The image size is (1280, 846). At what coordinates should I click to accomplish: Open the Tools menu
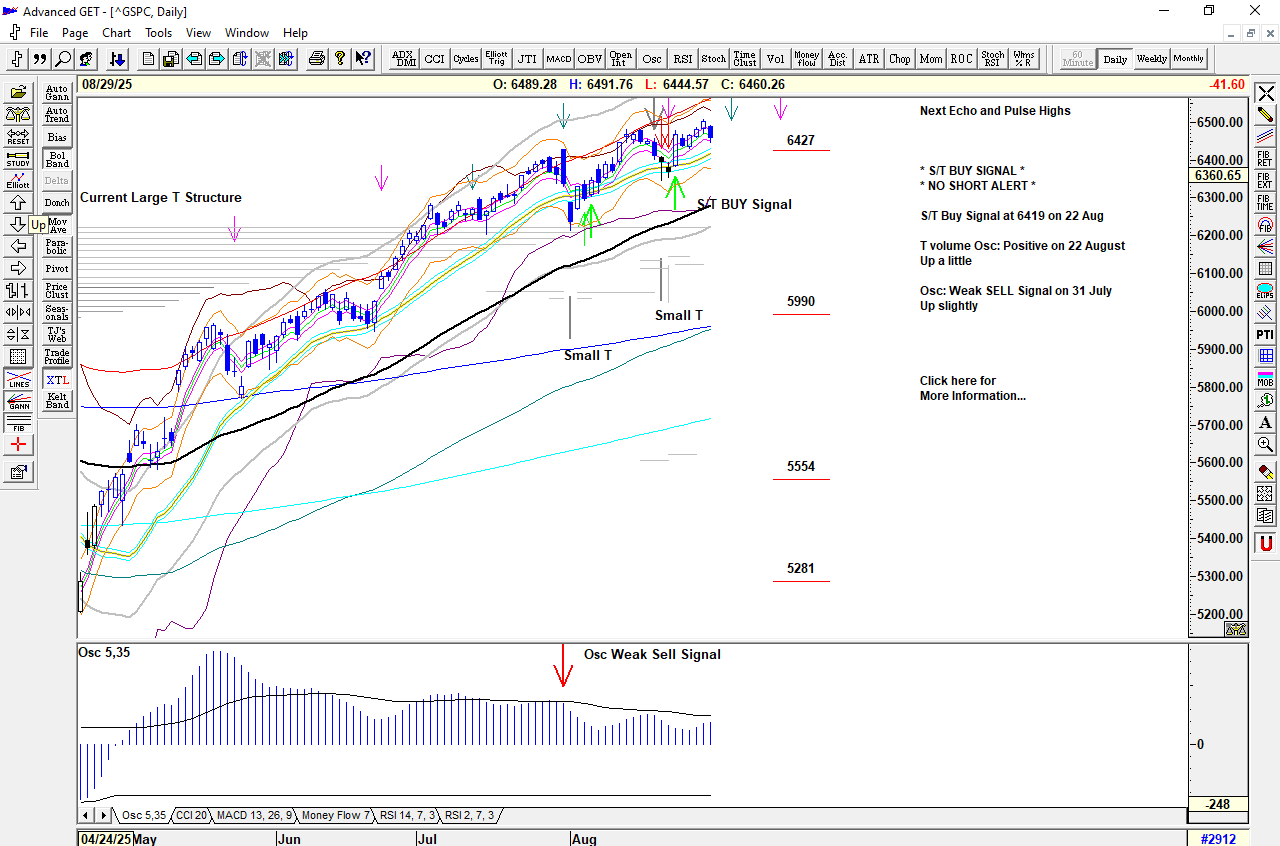pyautogui.click(x=158, y=33)
